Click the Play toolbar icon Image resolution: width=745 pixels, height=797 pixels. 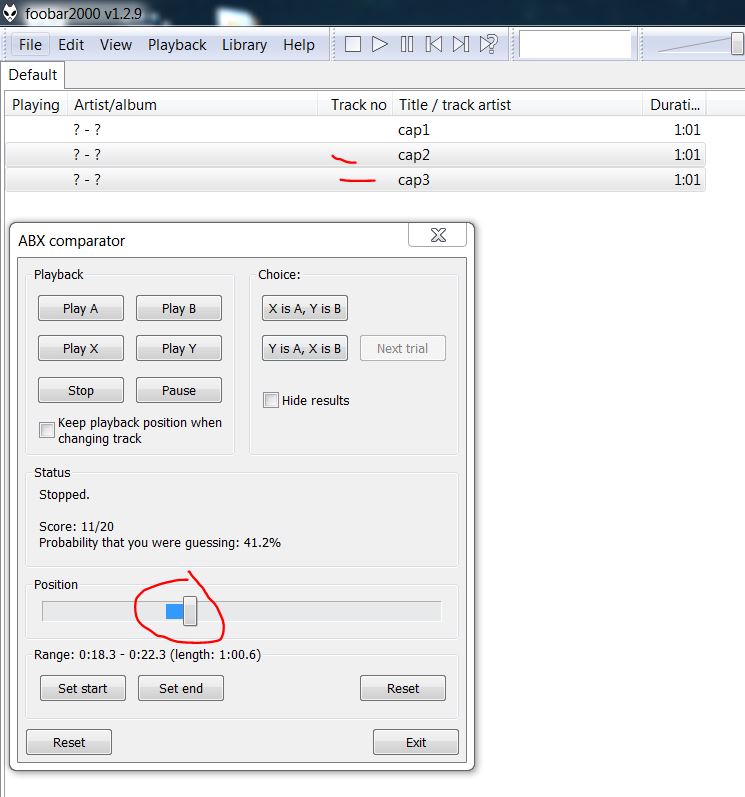tap(380, 44)
